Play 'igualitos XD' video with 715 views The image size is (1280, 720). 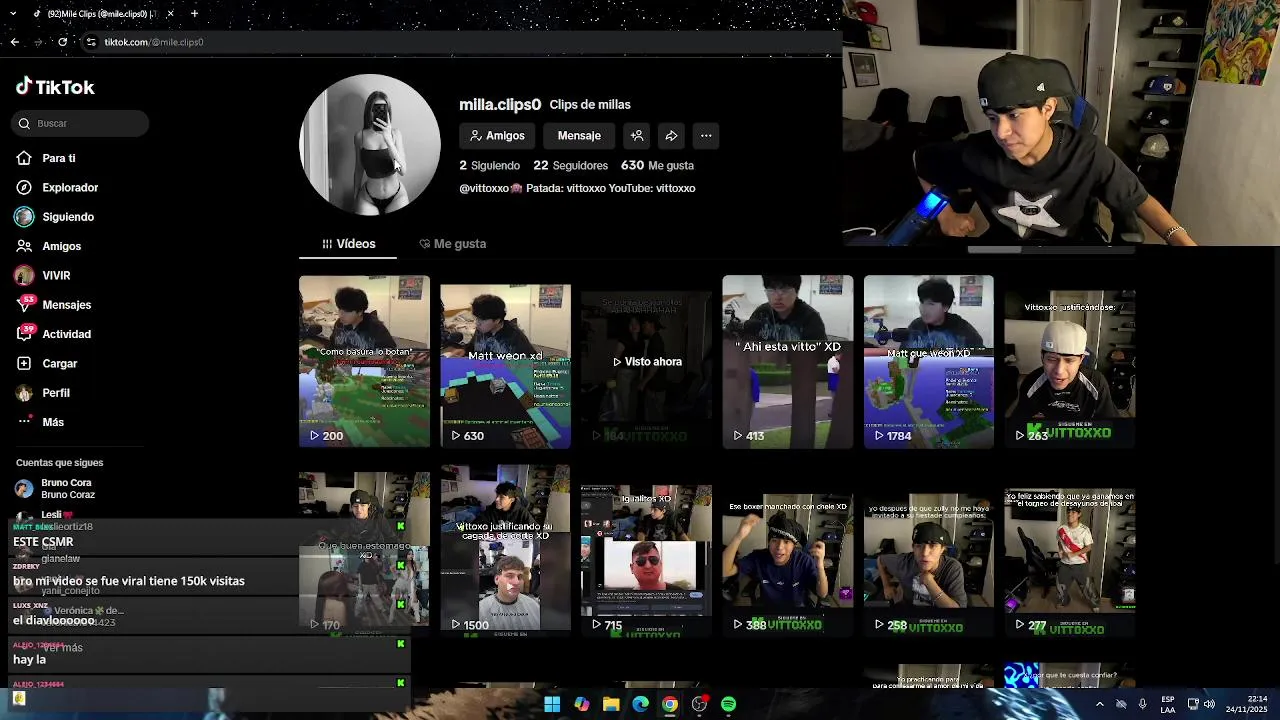pyautogui.click(x=646, y=551)
